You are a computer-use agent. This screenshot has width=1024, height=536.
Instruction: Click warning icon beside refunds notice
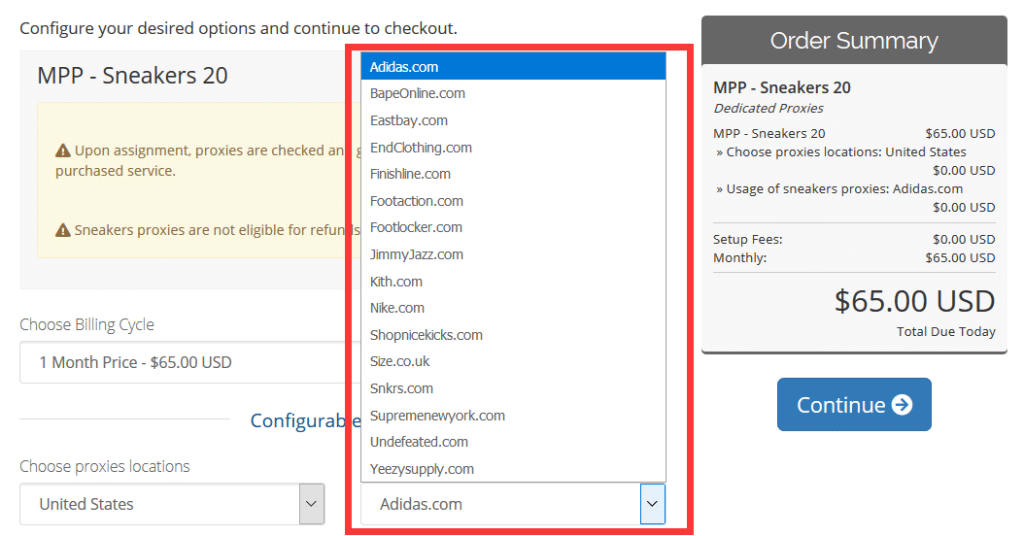pos(63,230)
